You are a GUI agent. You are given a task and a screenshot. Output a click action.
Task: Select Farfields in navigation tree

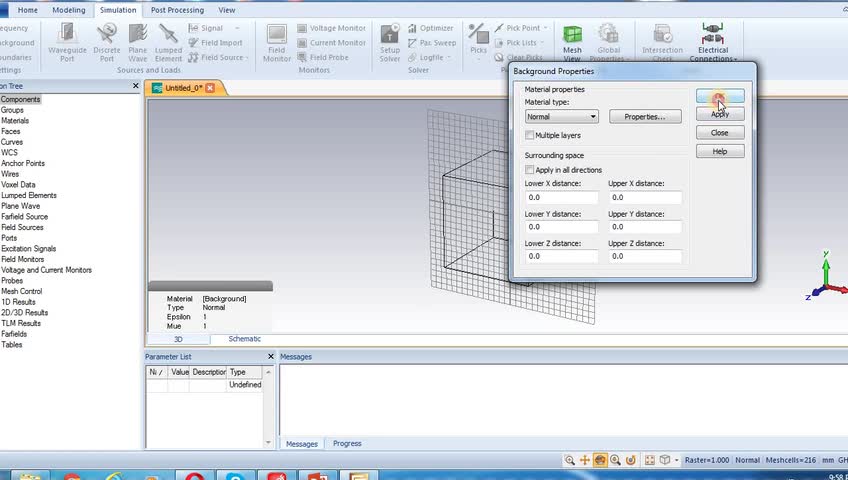pos(14,334)
